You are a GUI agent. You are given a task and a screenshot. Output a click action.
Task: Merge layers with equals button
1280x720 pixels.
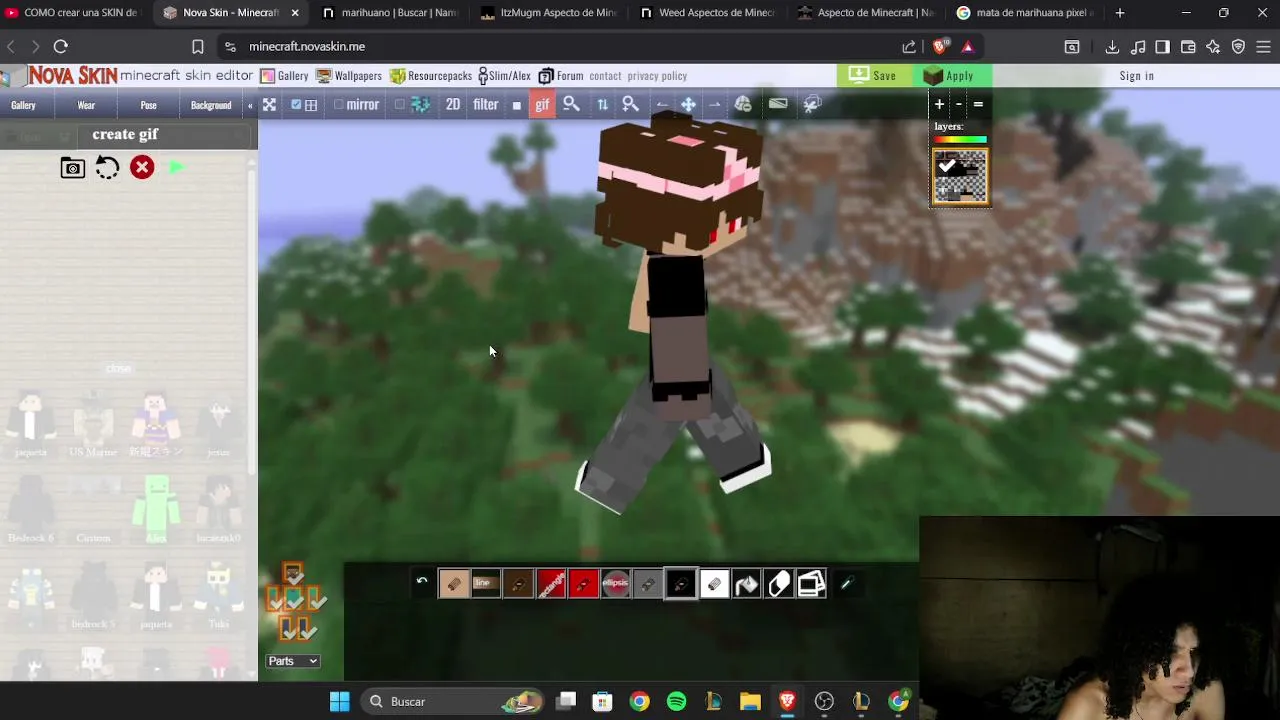pos(978,104)
